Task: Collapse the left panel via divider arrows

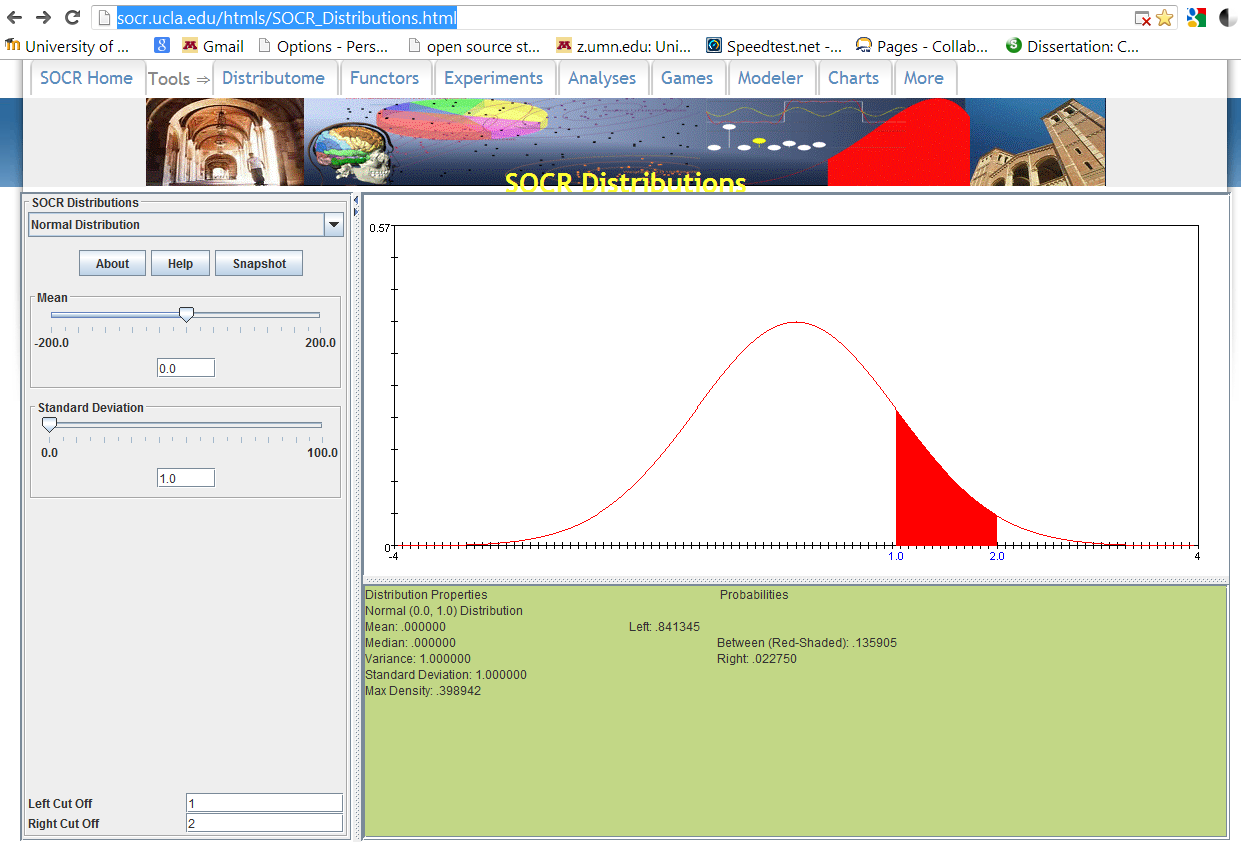Action: click(356, 201)
